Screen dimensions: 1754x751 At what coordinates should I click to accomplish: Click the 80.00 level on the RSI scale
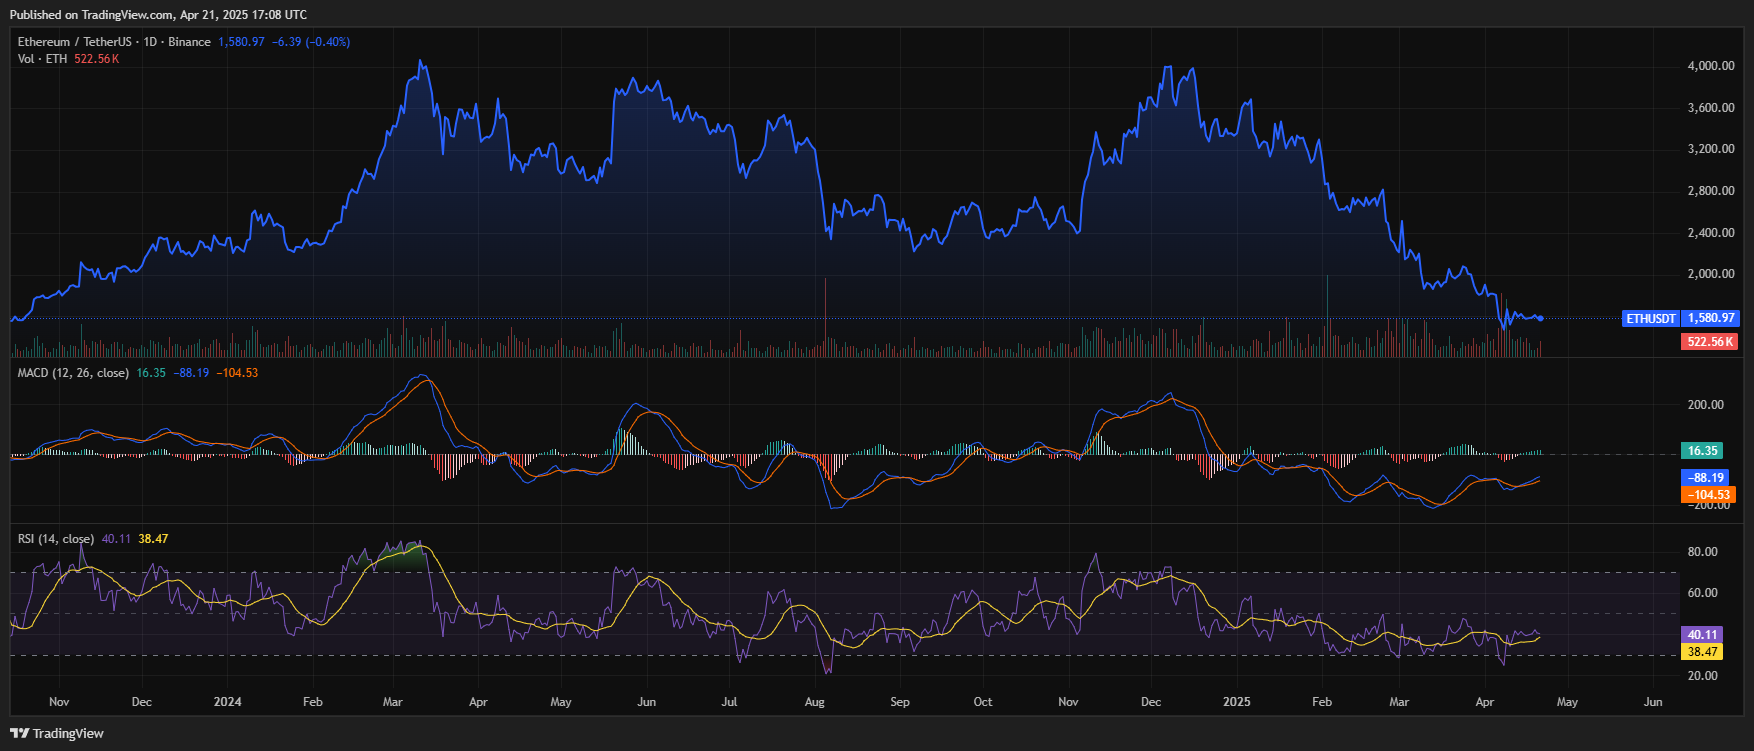[x=1702, y=552]
